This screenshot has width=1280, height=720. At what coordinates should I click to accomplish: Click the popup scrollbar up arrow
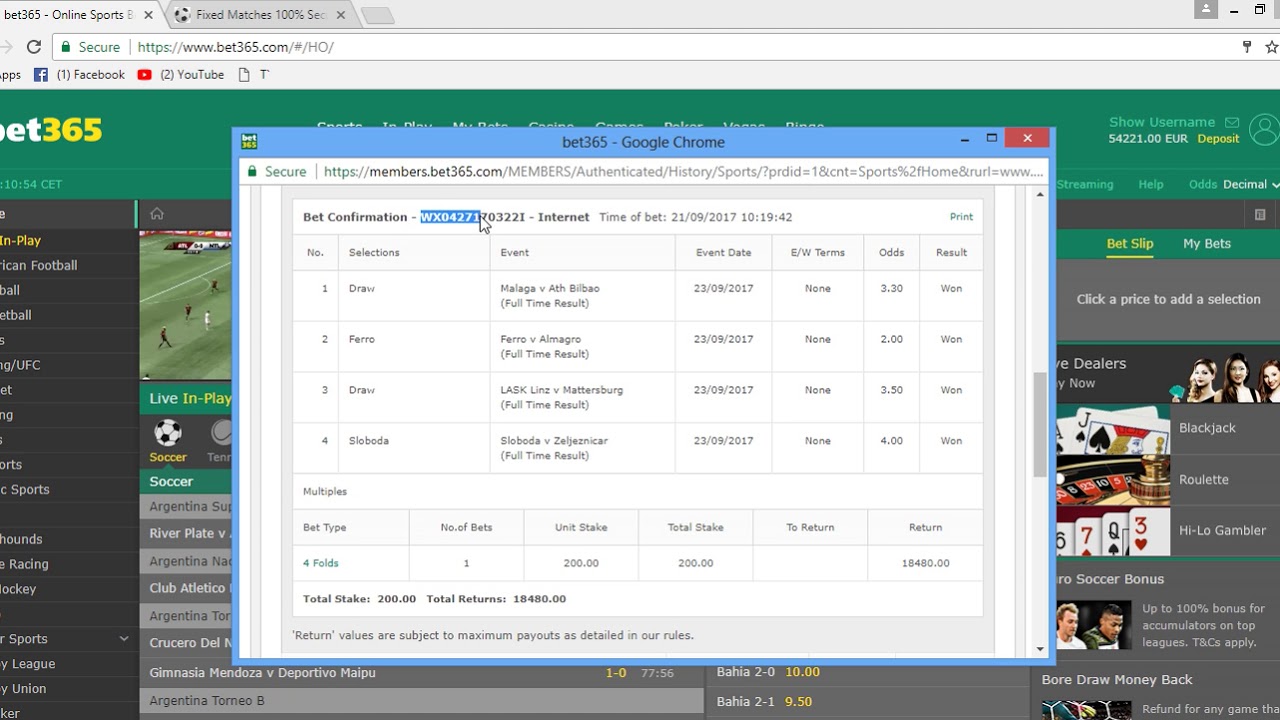point(1040,194)
